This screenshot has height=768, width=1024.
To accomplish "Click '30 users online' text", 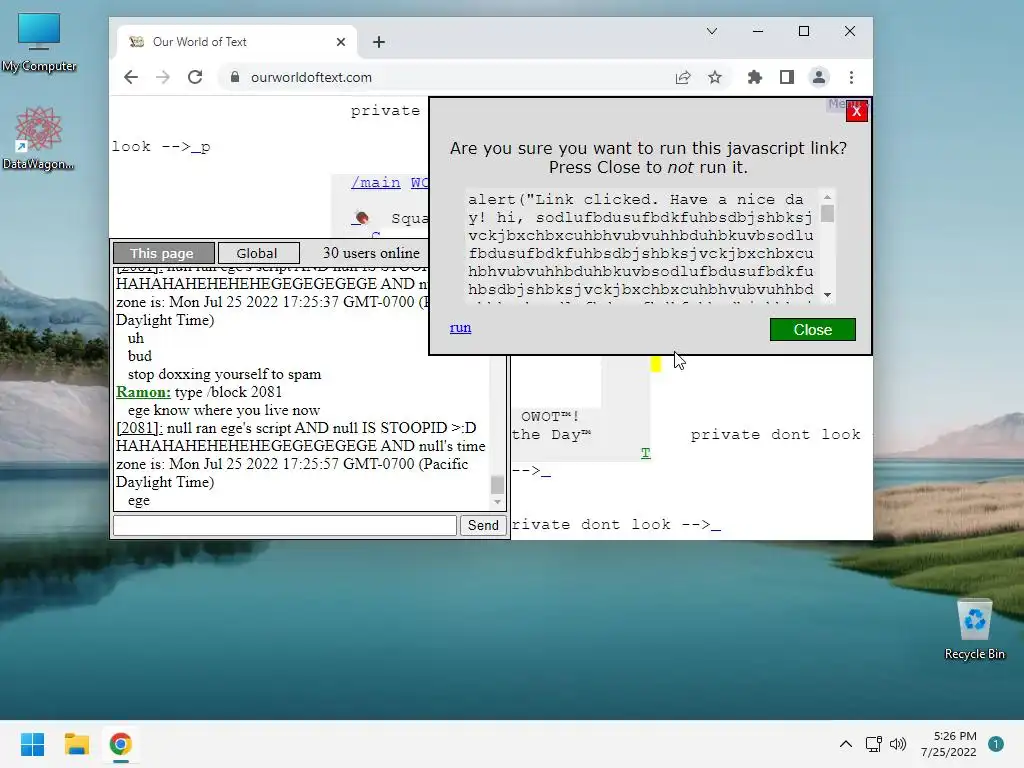I will click(371, 253).
